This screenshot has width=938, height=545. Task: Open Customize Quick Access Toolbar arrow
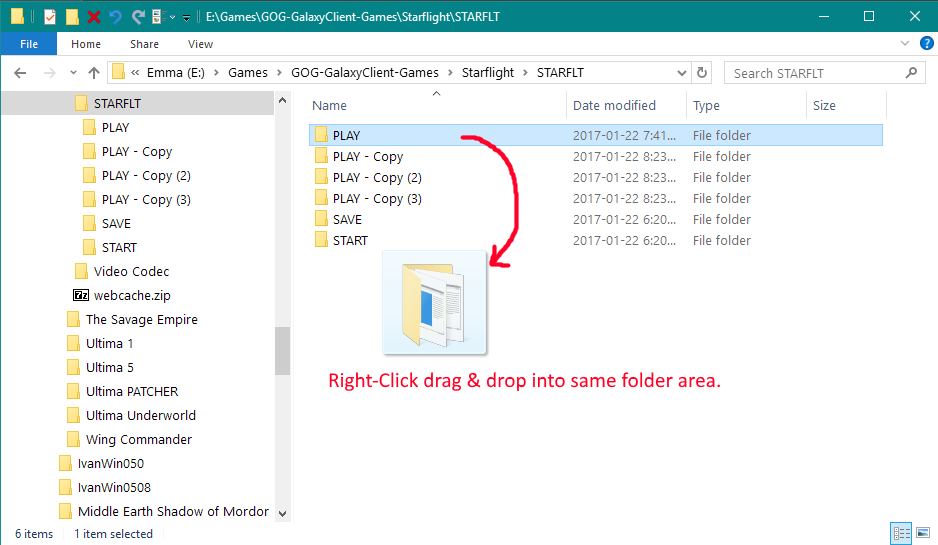[186, 17]
